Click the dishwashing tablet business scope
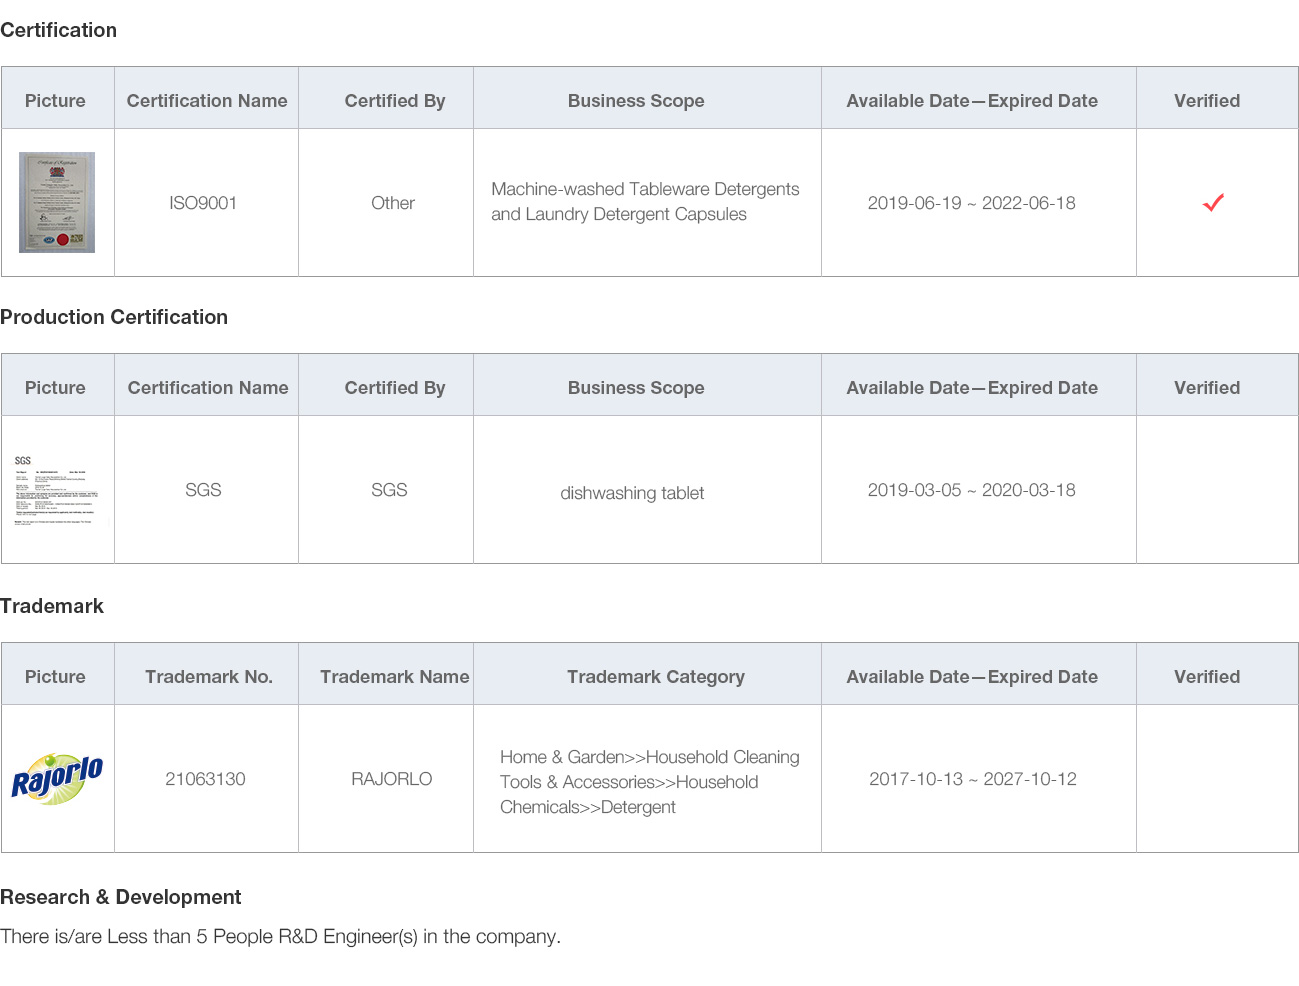This screenshot has width=1299, height=986. coord(632,493)
